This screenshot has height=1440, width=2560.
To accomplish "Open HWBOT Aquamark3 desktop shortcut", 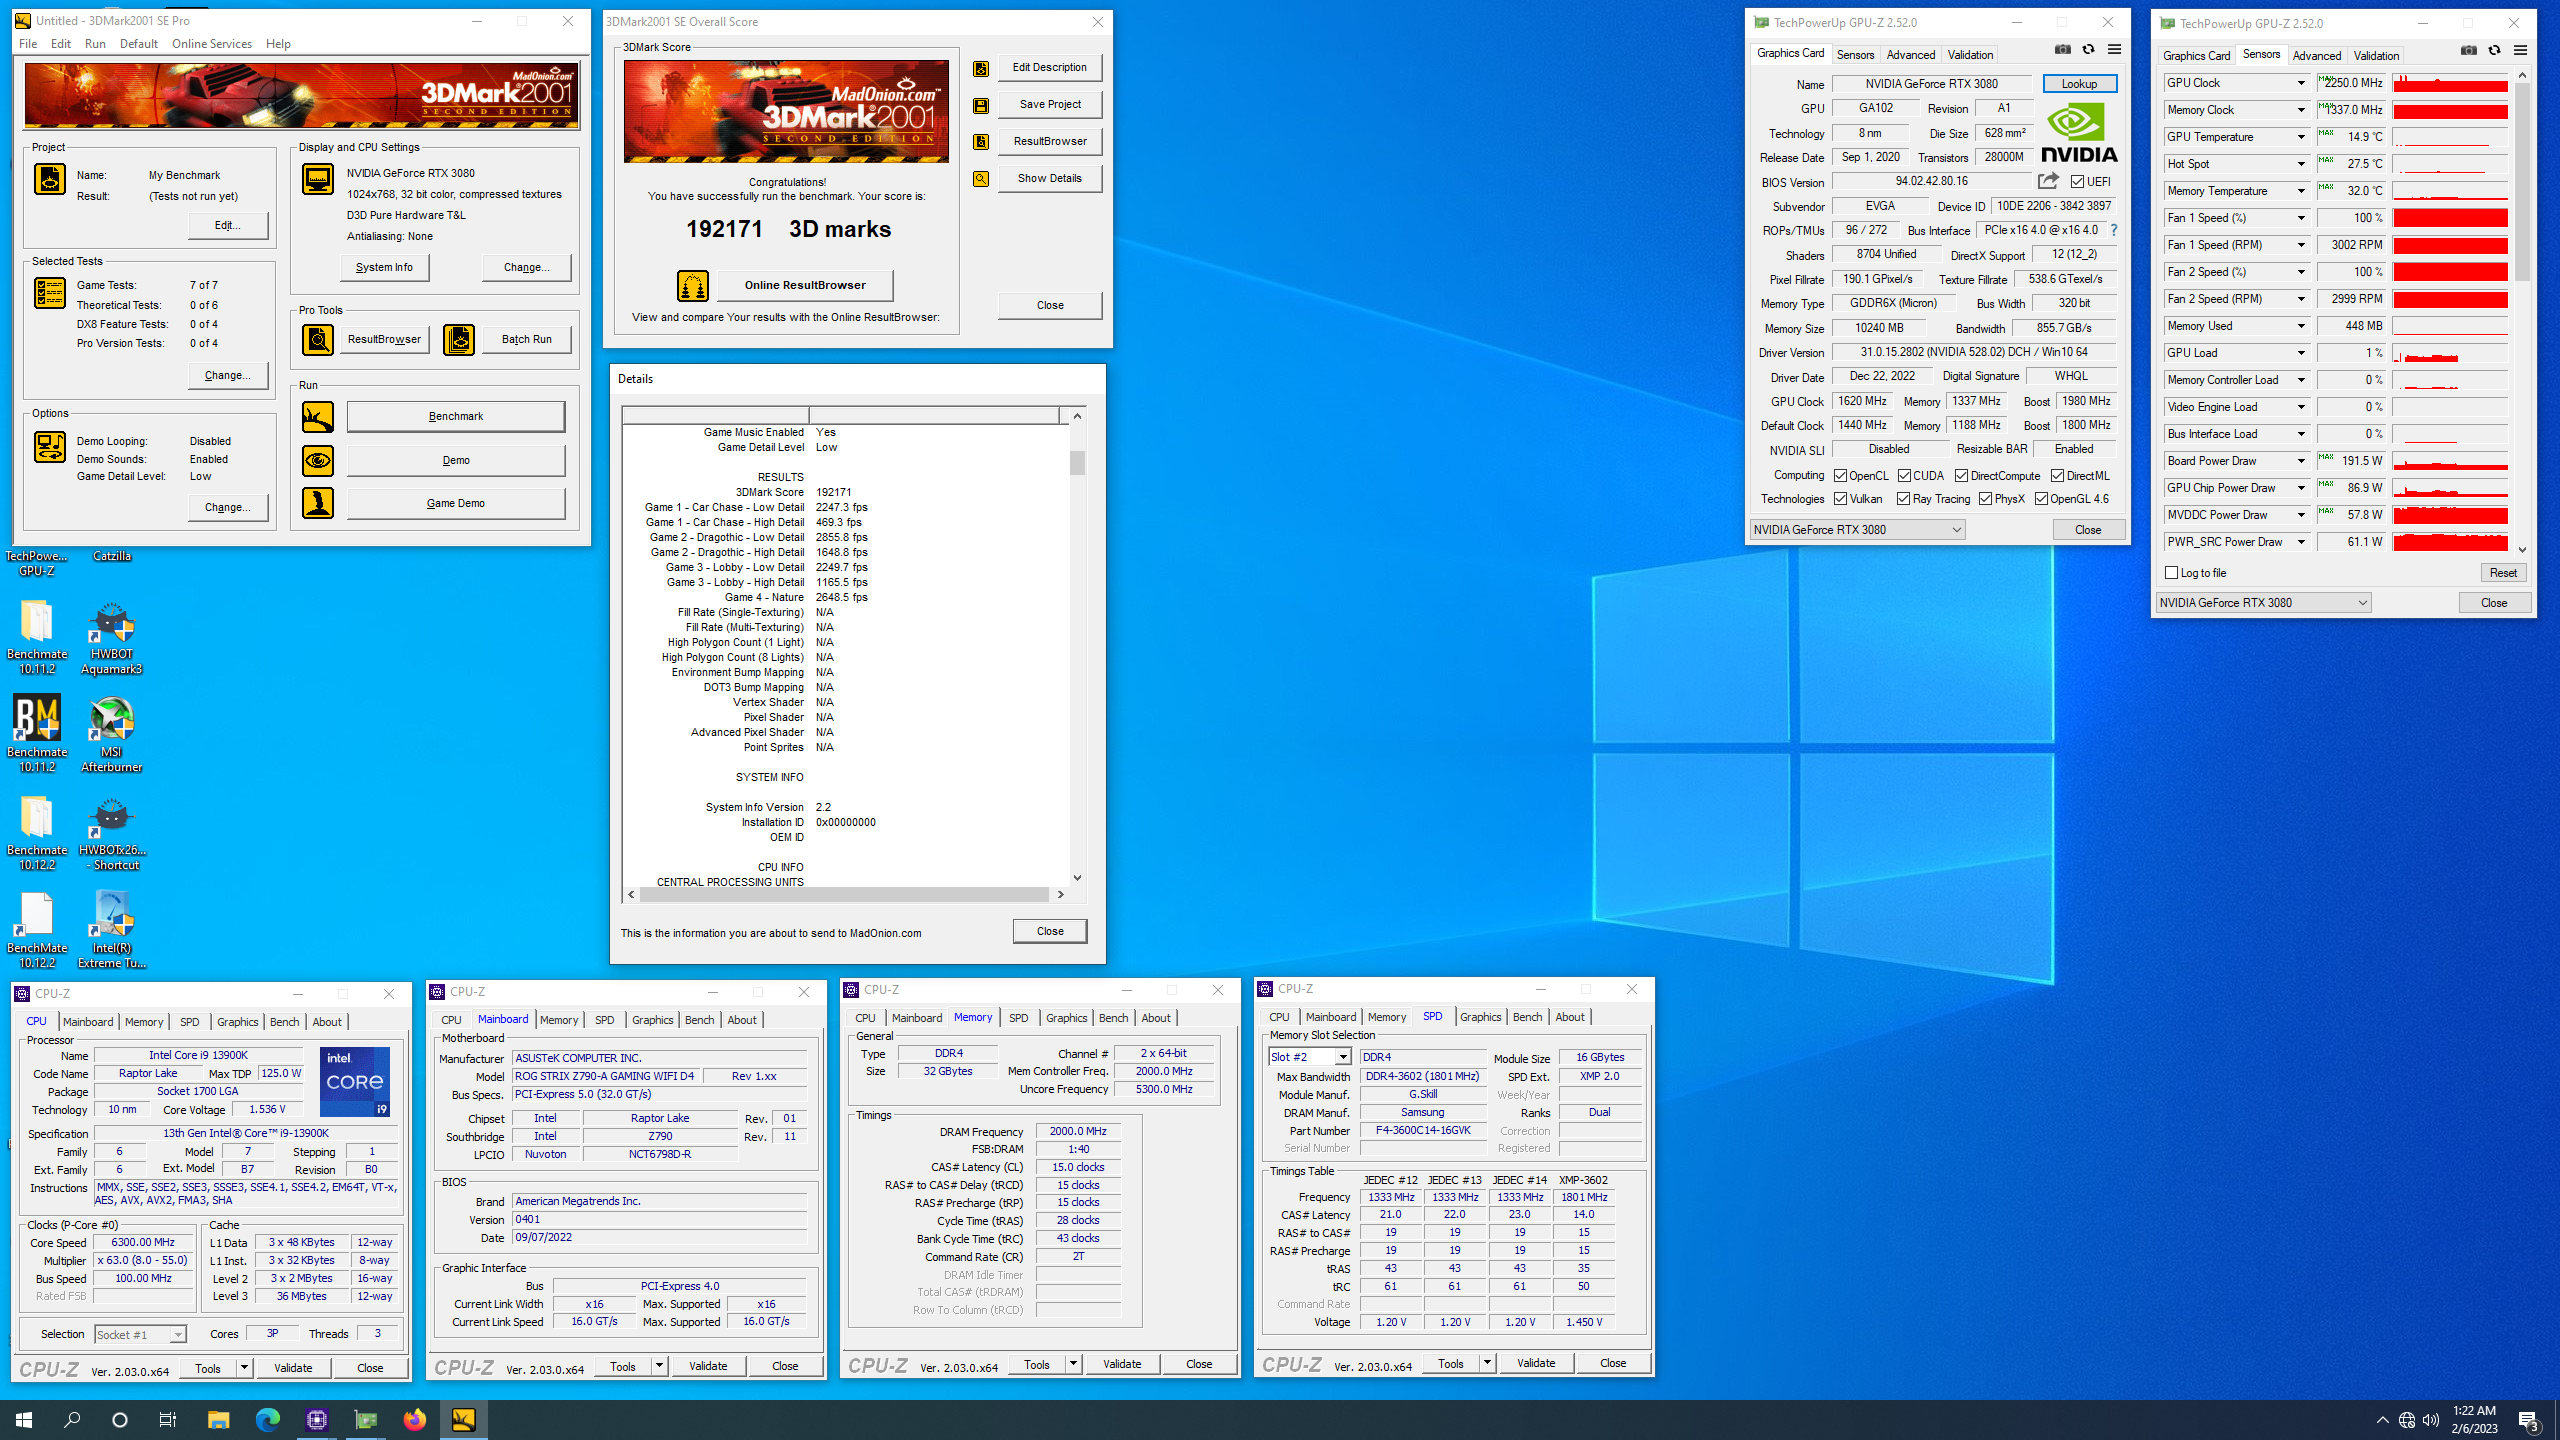I will (x=111, y=639).
